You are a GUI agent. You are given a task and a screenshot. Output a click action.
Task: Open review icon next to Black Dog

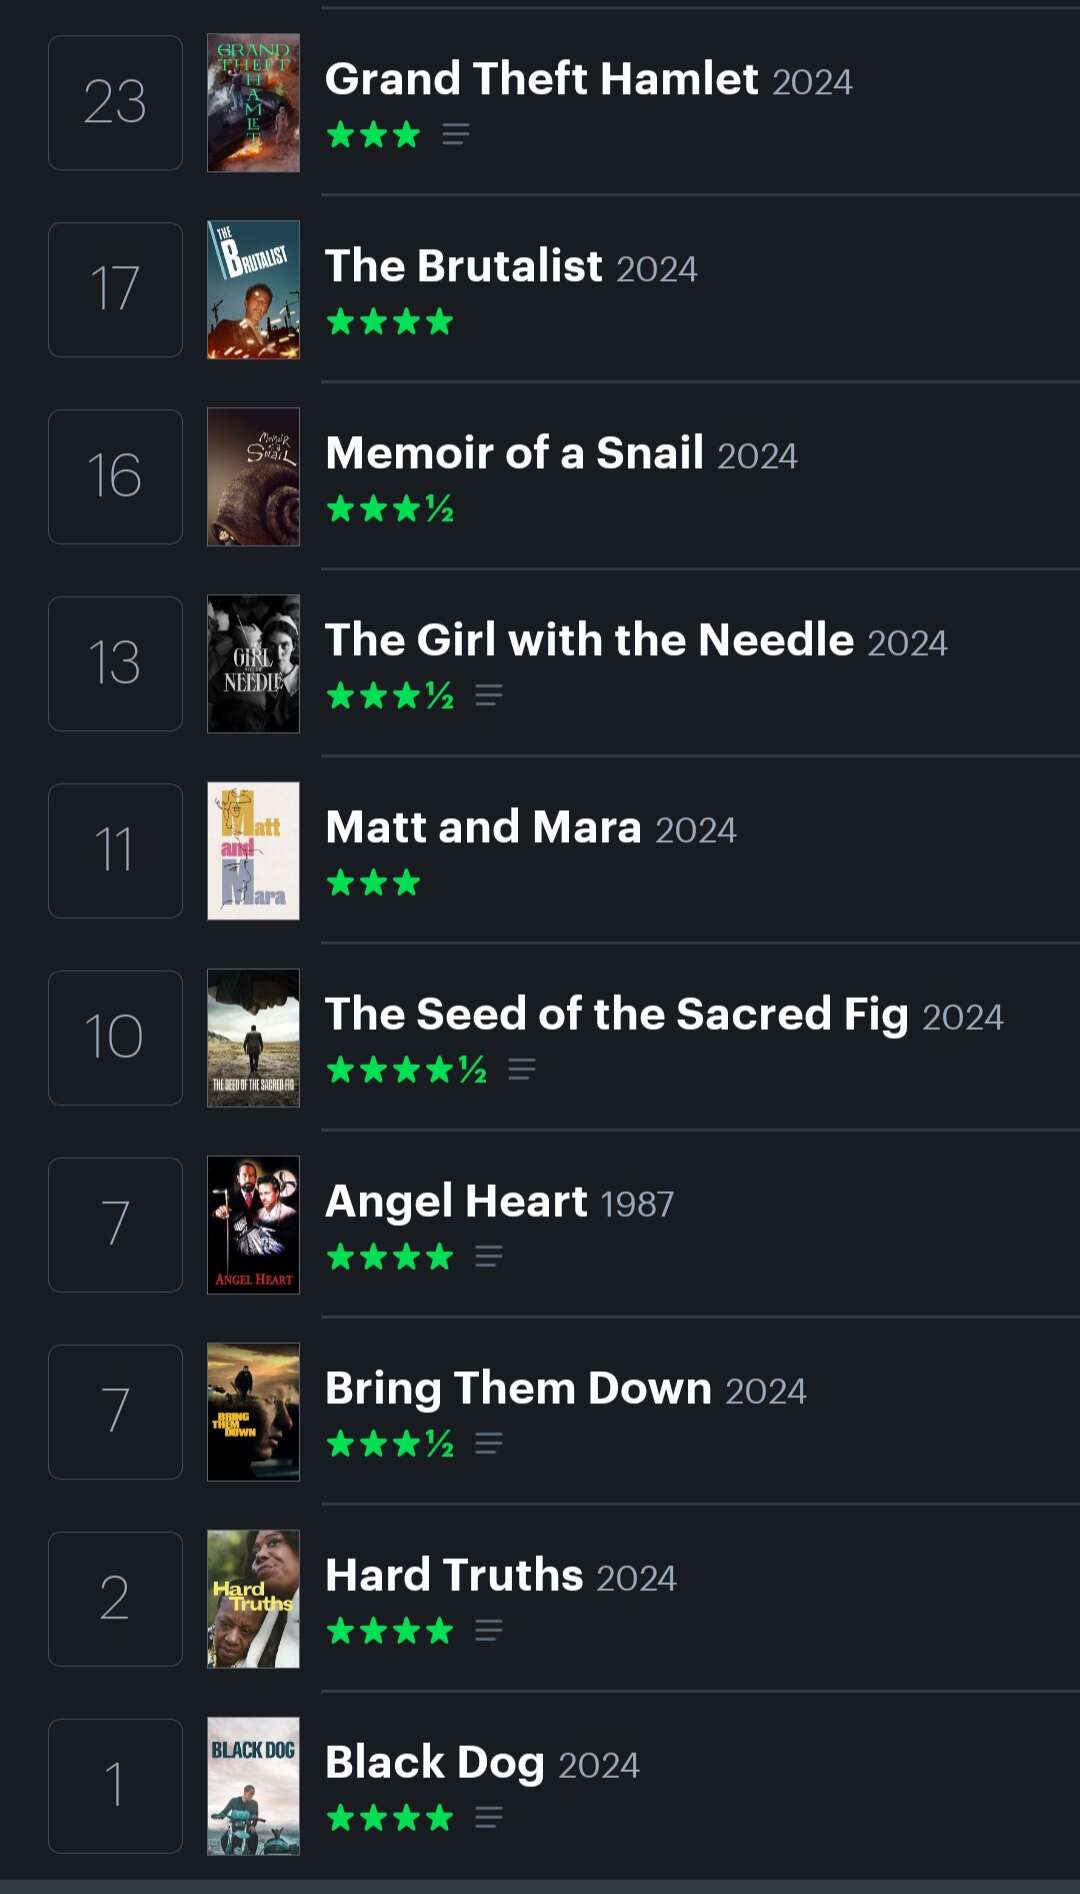[x=489, y=1817]
